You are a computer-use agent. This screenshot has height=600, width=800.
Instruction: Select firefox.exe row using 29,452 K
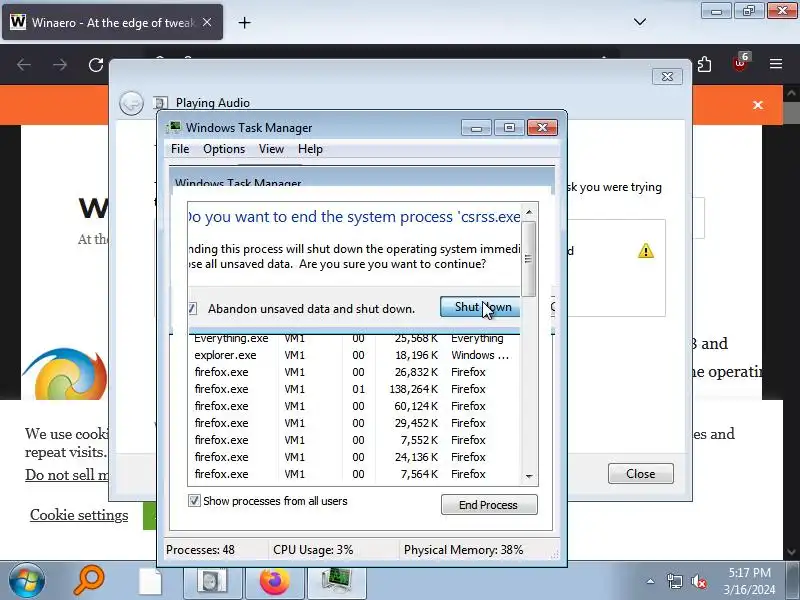point(353,423)
